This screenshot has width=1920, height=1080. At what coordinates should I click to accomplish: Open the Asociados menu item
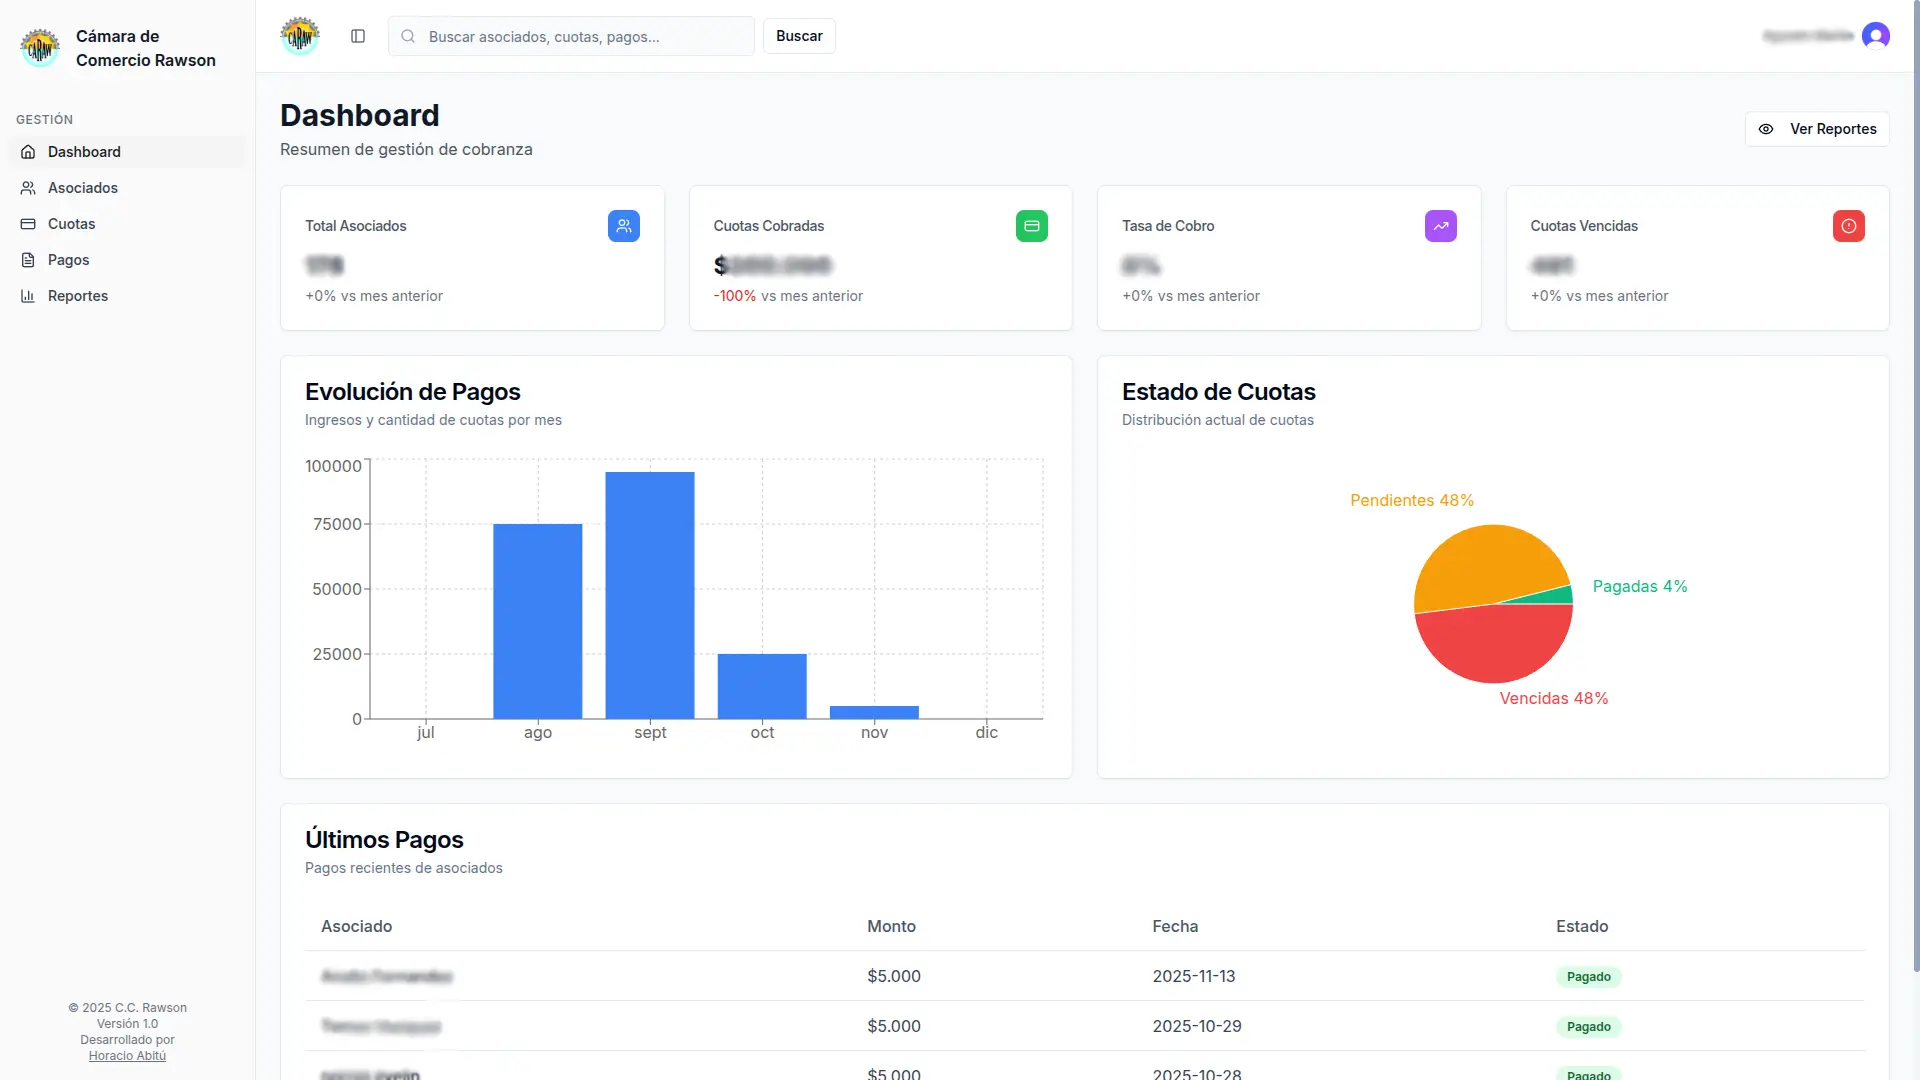click(82, 188)
